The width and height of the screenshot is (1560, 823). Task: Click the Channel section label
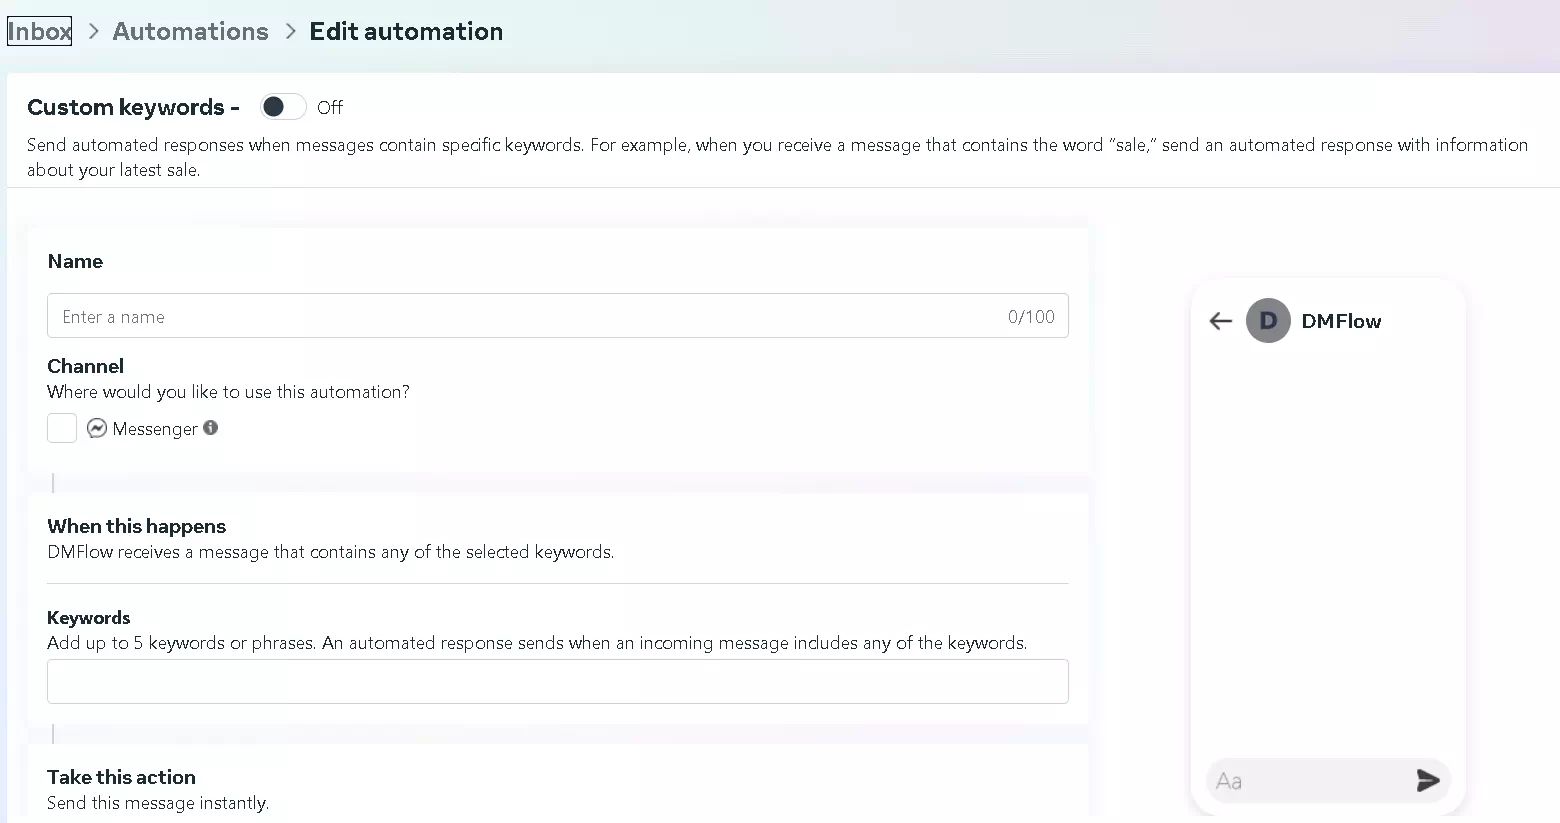[x=85, y=366]
